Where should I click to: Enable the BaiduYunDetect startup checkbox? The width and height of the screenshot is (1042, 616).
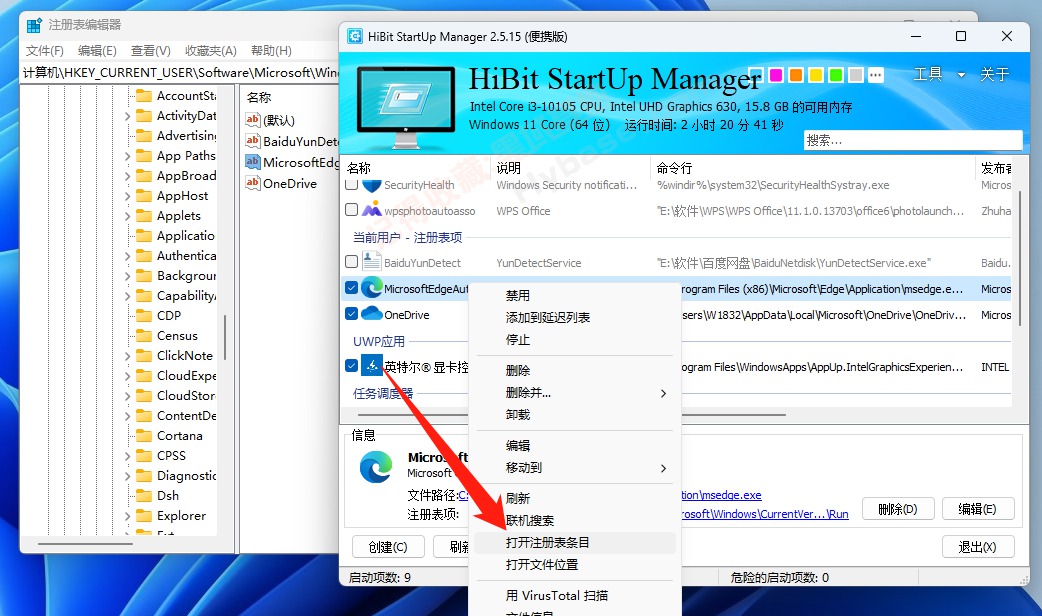tap(352, 262)
